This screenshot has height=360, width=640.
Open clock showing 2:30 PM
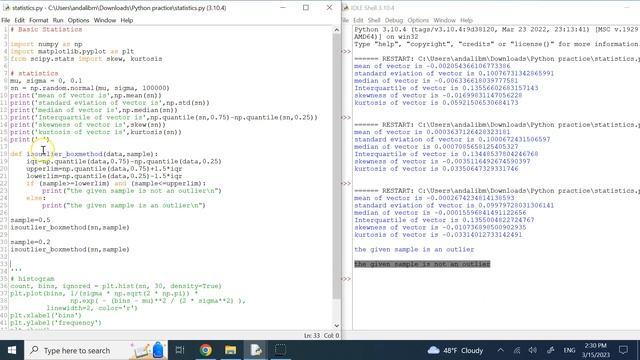point(595,350)
